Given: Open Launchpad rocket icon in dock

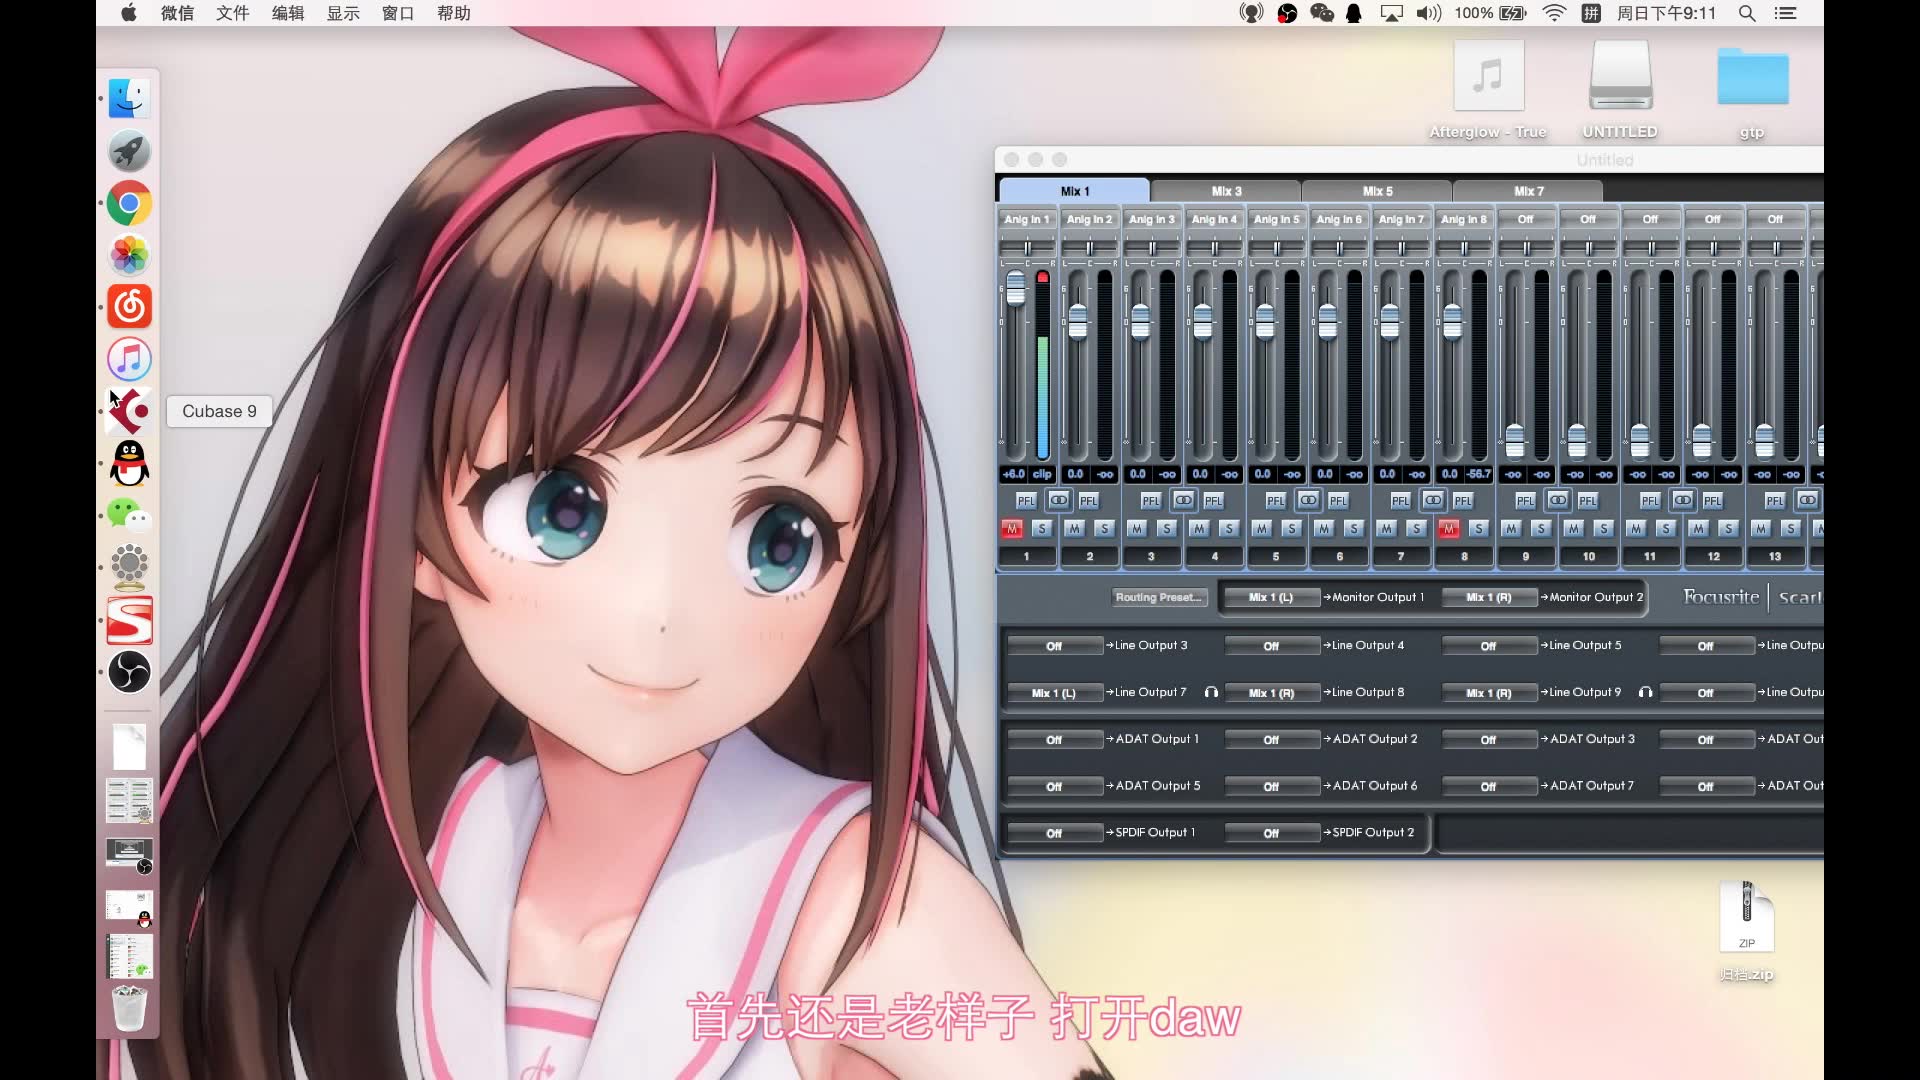Looking at the screenshot, I should [130, 151].
